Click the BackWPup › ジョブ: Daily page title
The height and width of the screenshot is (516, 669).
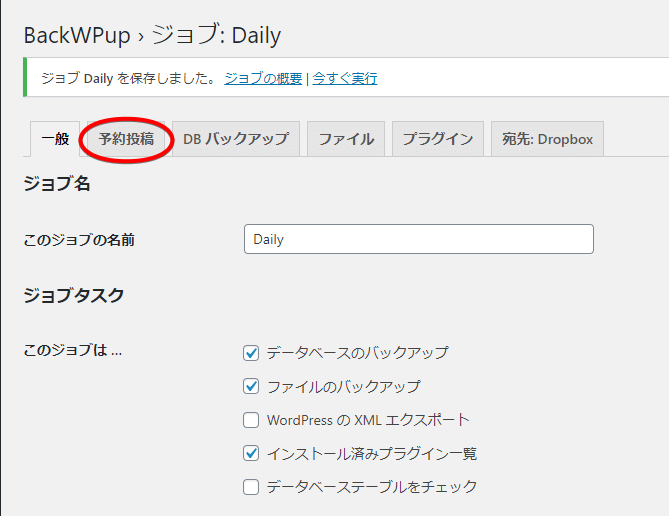point(152,35)
